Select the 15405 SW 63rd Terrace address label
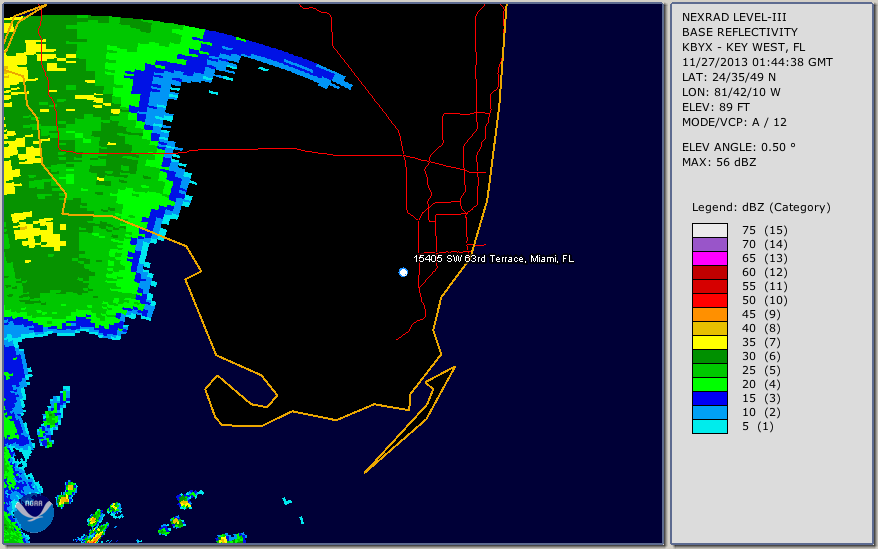The height and width of the screenshot is (549, 878). pos(493,258)
